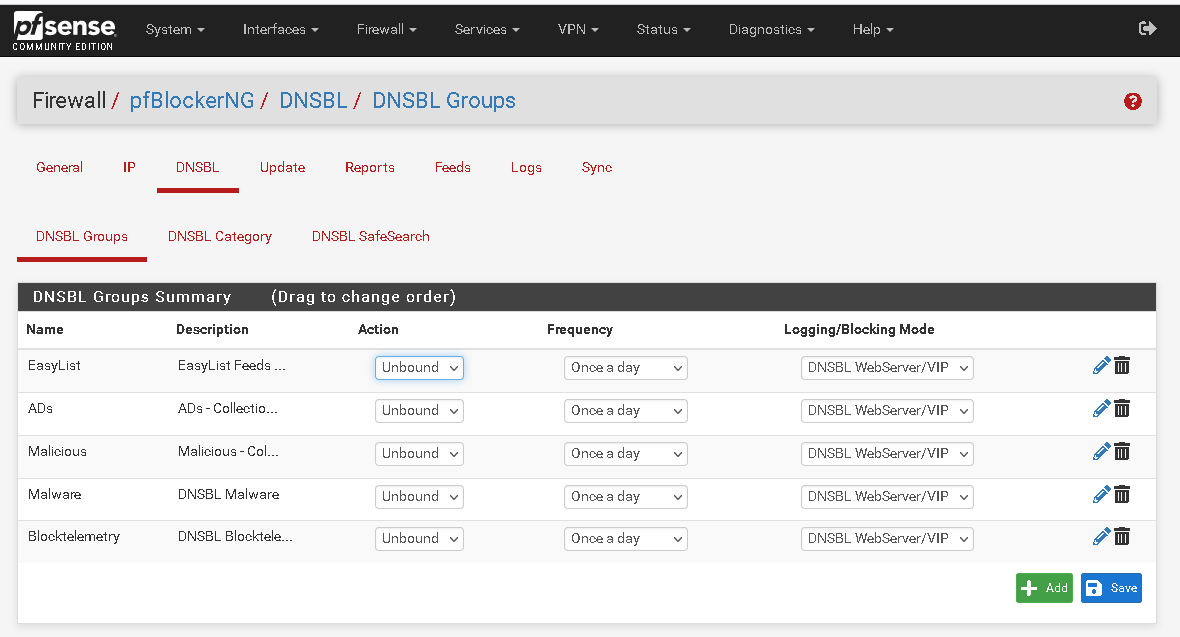Edit the Malware group with pencil icon

coord(1101,495)
